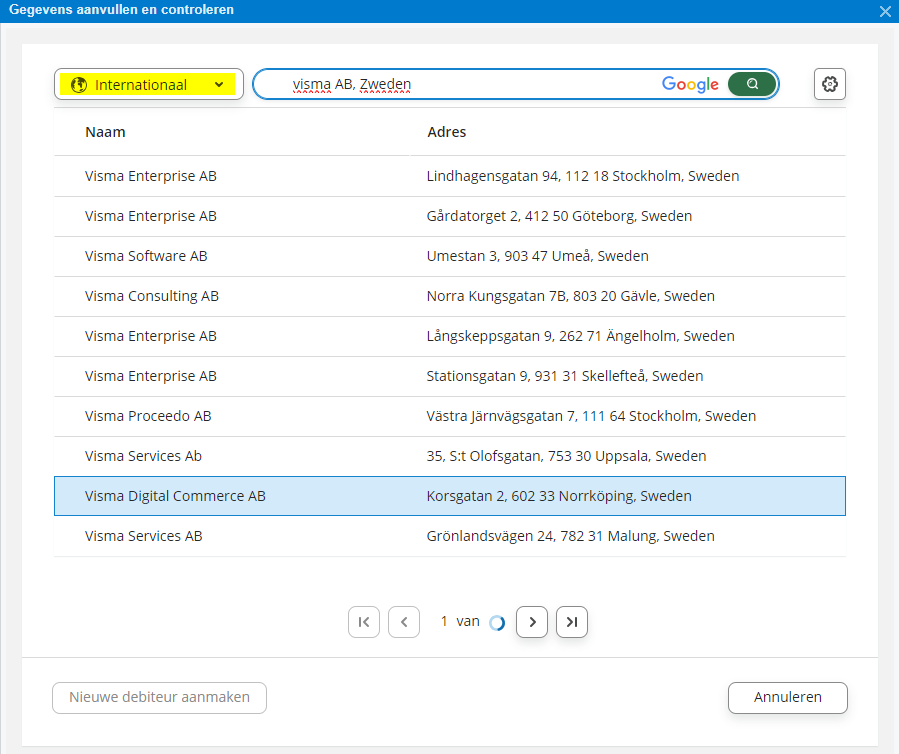Select the Visma Proceedo AB name
Viewport: 899px width, 754px height.
148,416
